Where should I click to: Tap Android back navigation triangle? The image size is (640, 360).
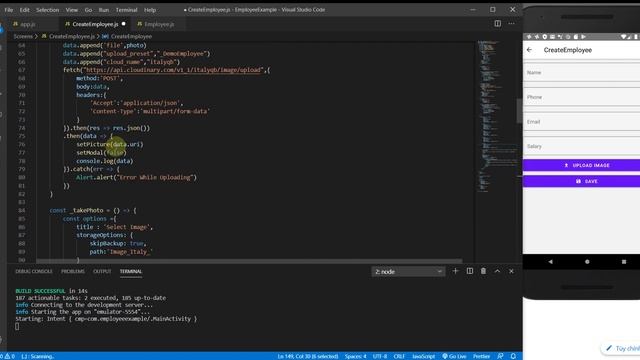coord(550,262)
